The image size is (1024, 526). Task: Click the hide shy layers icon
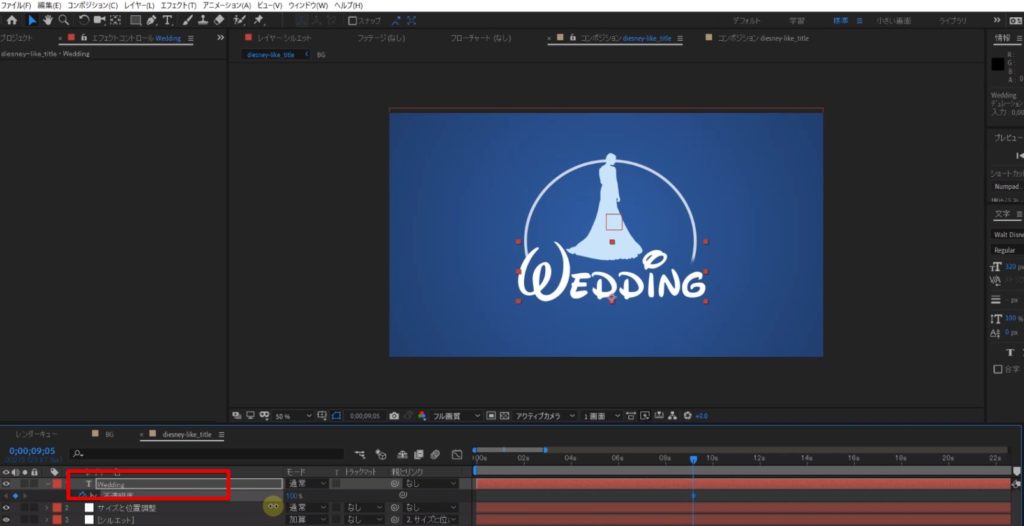(x=403, y=455)
